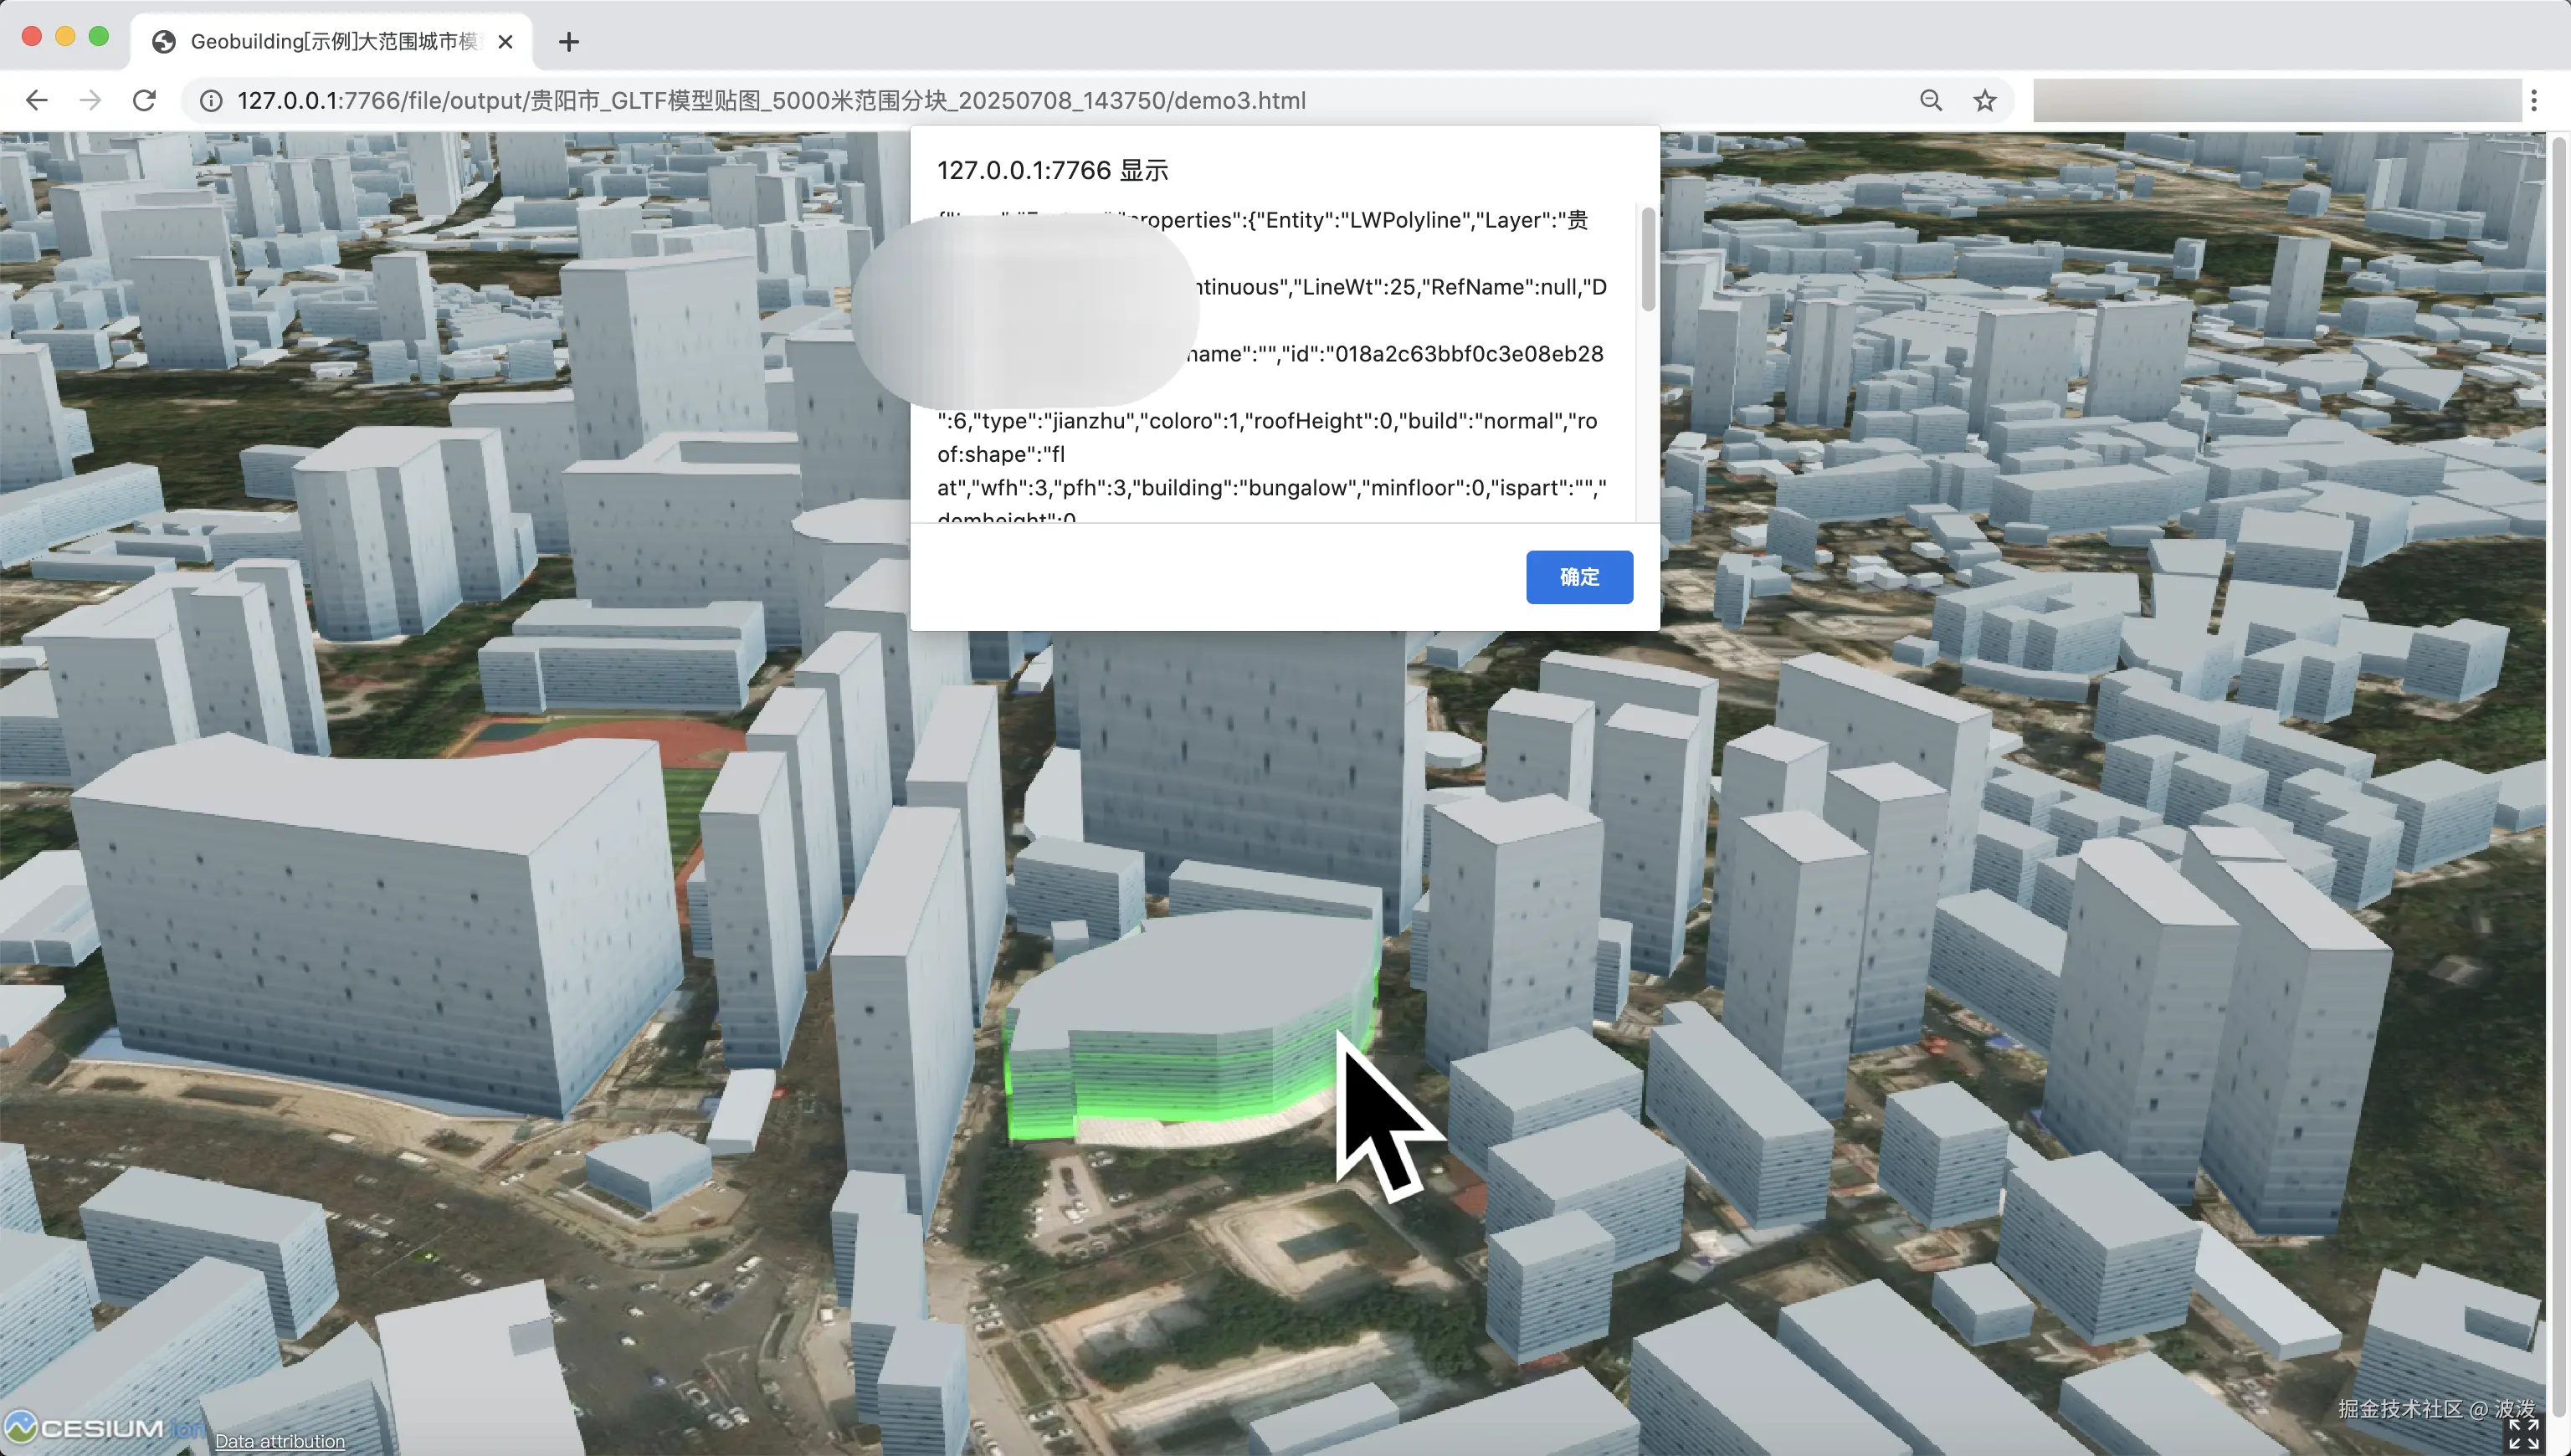Click the Cesium ion logo
The width and height of the screenshot is (2571, 1456).
(100, 1427)
